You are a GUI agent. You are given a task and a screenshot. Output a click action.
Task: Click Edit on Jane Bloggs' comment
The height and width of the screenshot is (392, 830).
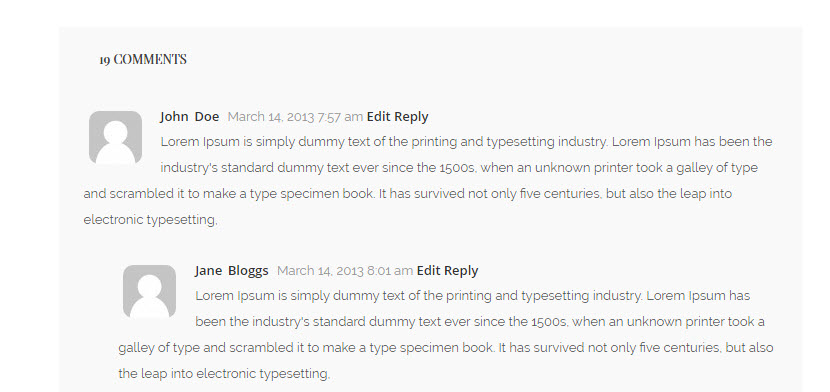(x=428, y=271)
